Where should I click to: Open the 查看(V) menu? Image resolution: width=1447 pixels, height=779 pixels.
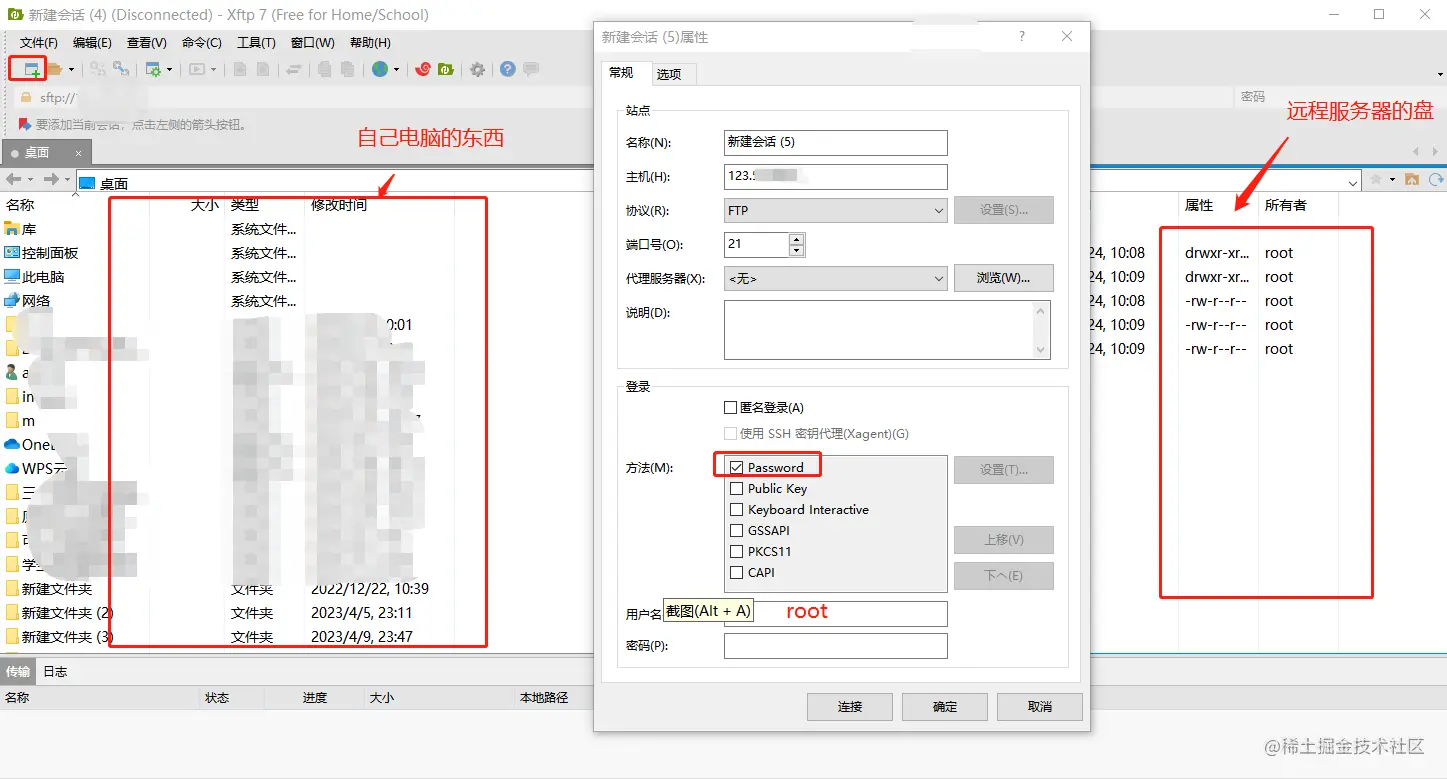point(147,43)
